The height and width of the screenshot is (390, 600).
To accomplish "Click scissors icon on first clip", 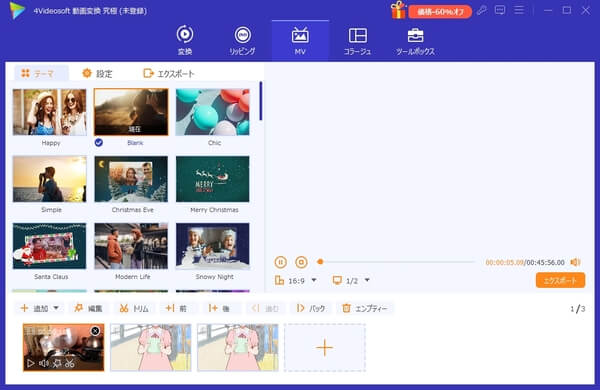I will click(x=70, y=363).
